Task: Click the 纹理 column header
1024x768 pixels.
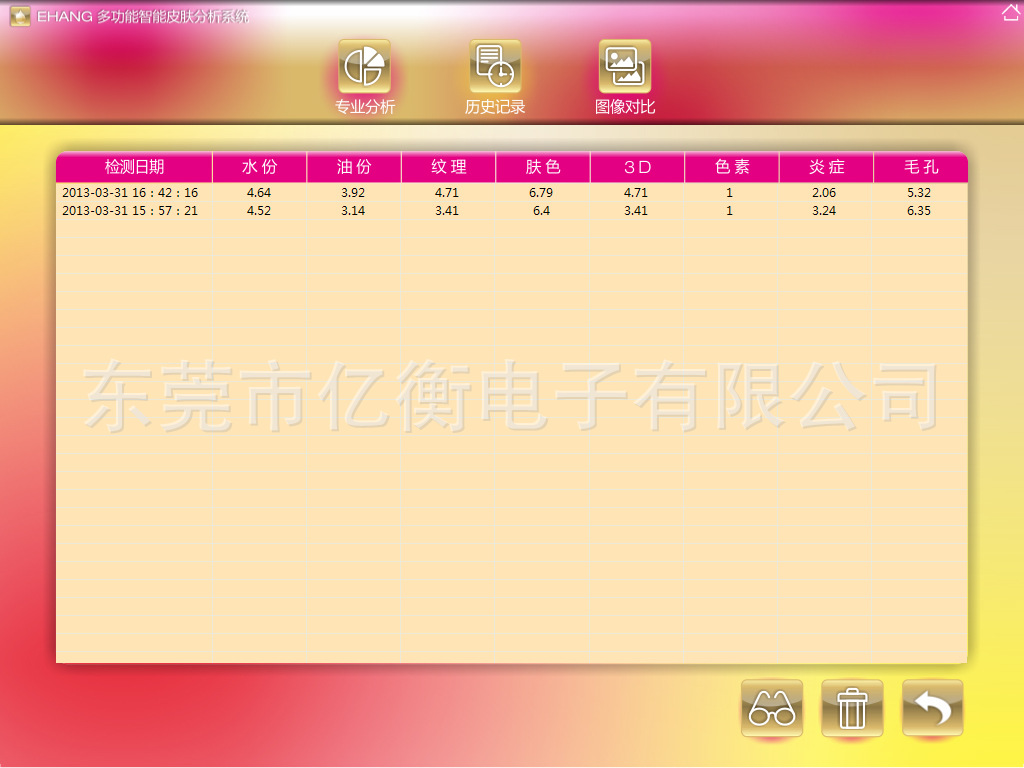Action: pos(448,167)
